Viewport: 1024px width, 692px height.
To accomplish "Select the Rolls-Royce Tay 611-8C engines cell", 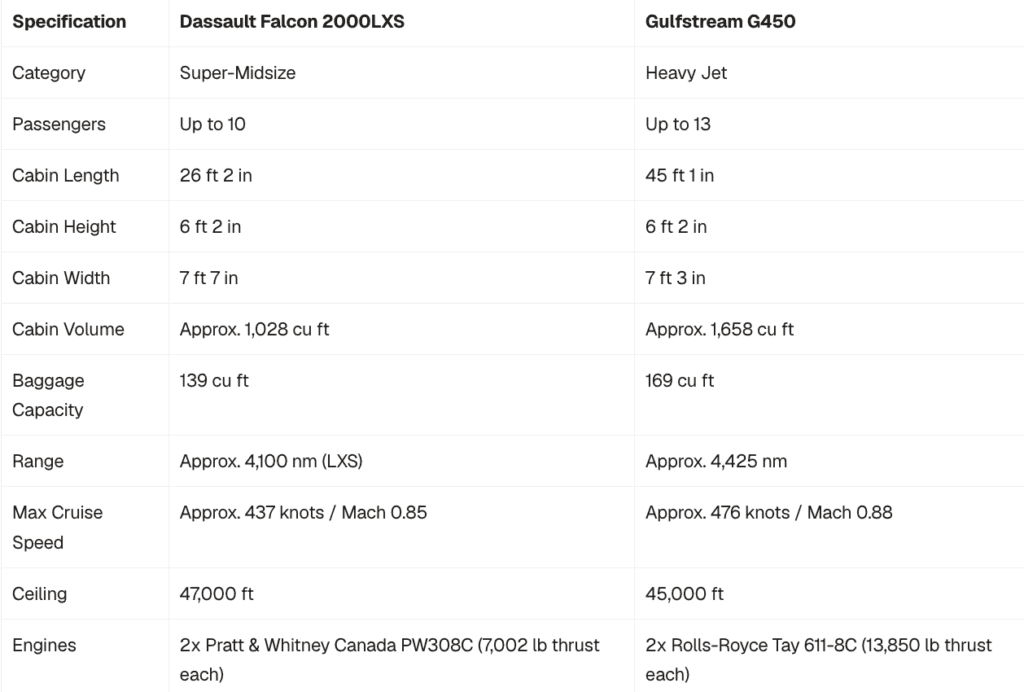I will [819, 659].
